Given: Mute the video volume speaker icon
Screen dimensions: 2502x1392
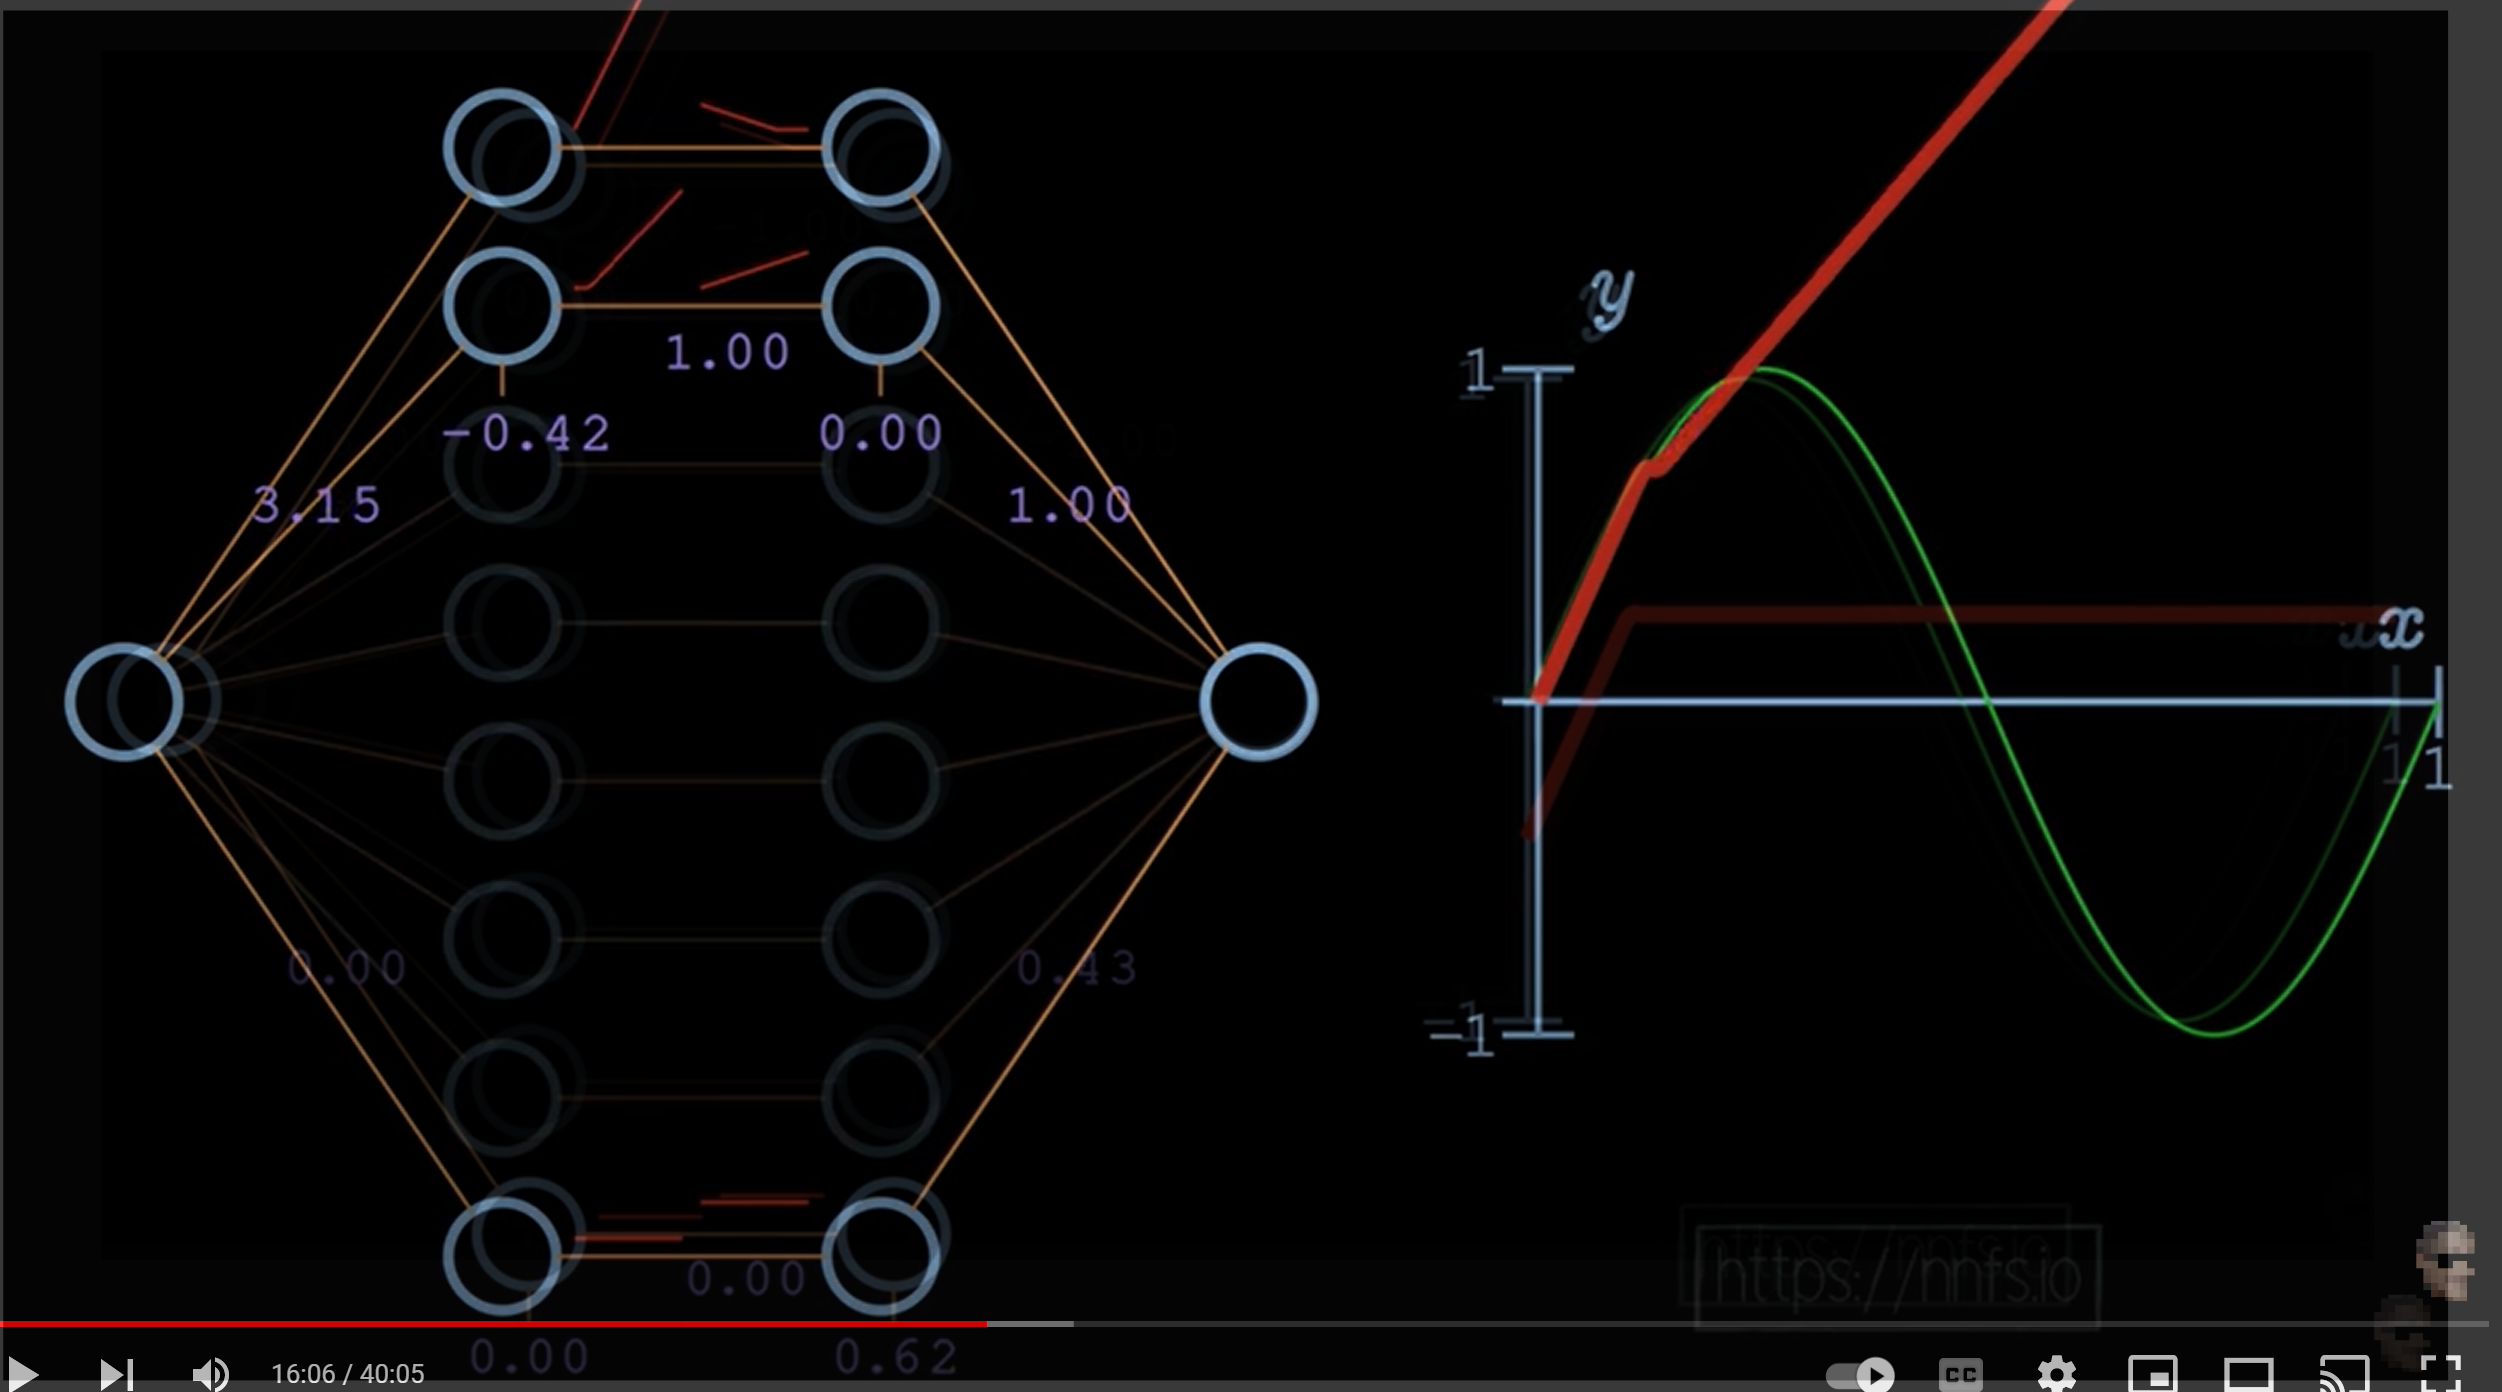Looking at the screenshot, I should (x=210, y=1374).
